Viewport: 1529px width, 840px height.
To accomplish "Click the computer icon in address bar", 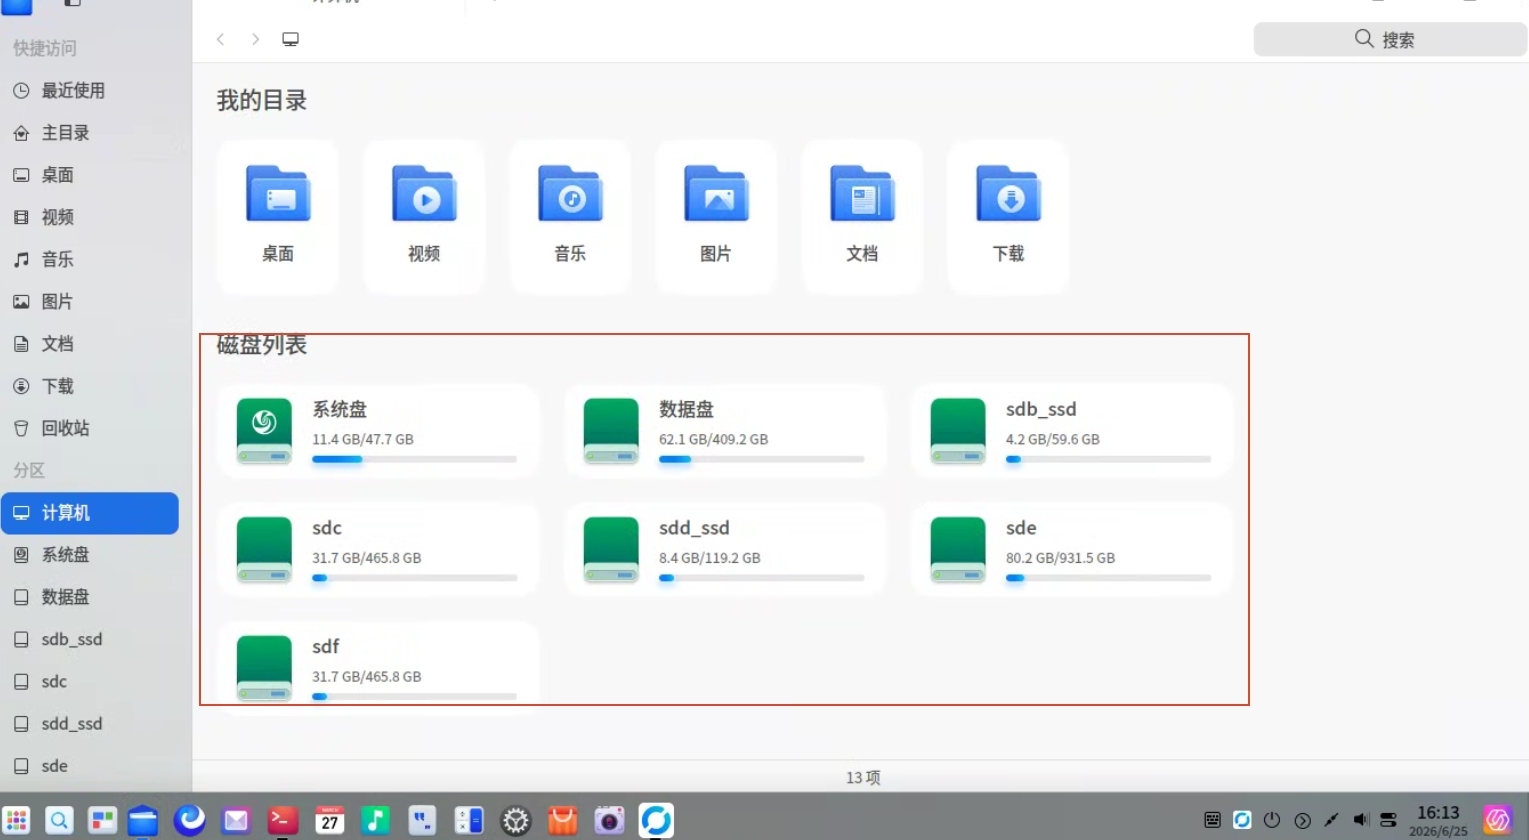I will click(290, 39).
